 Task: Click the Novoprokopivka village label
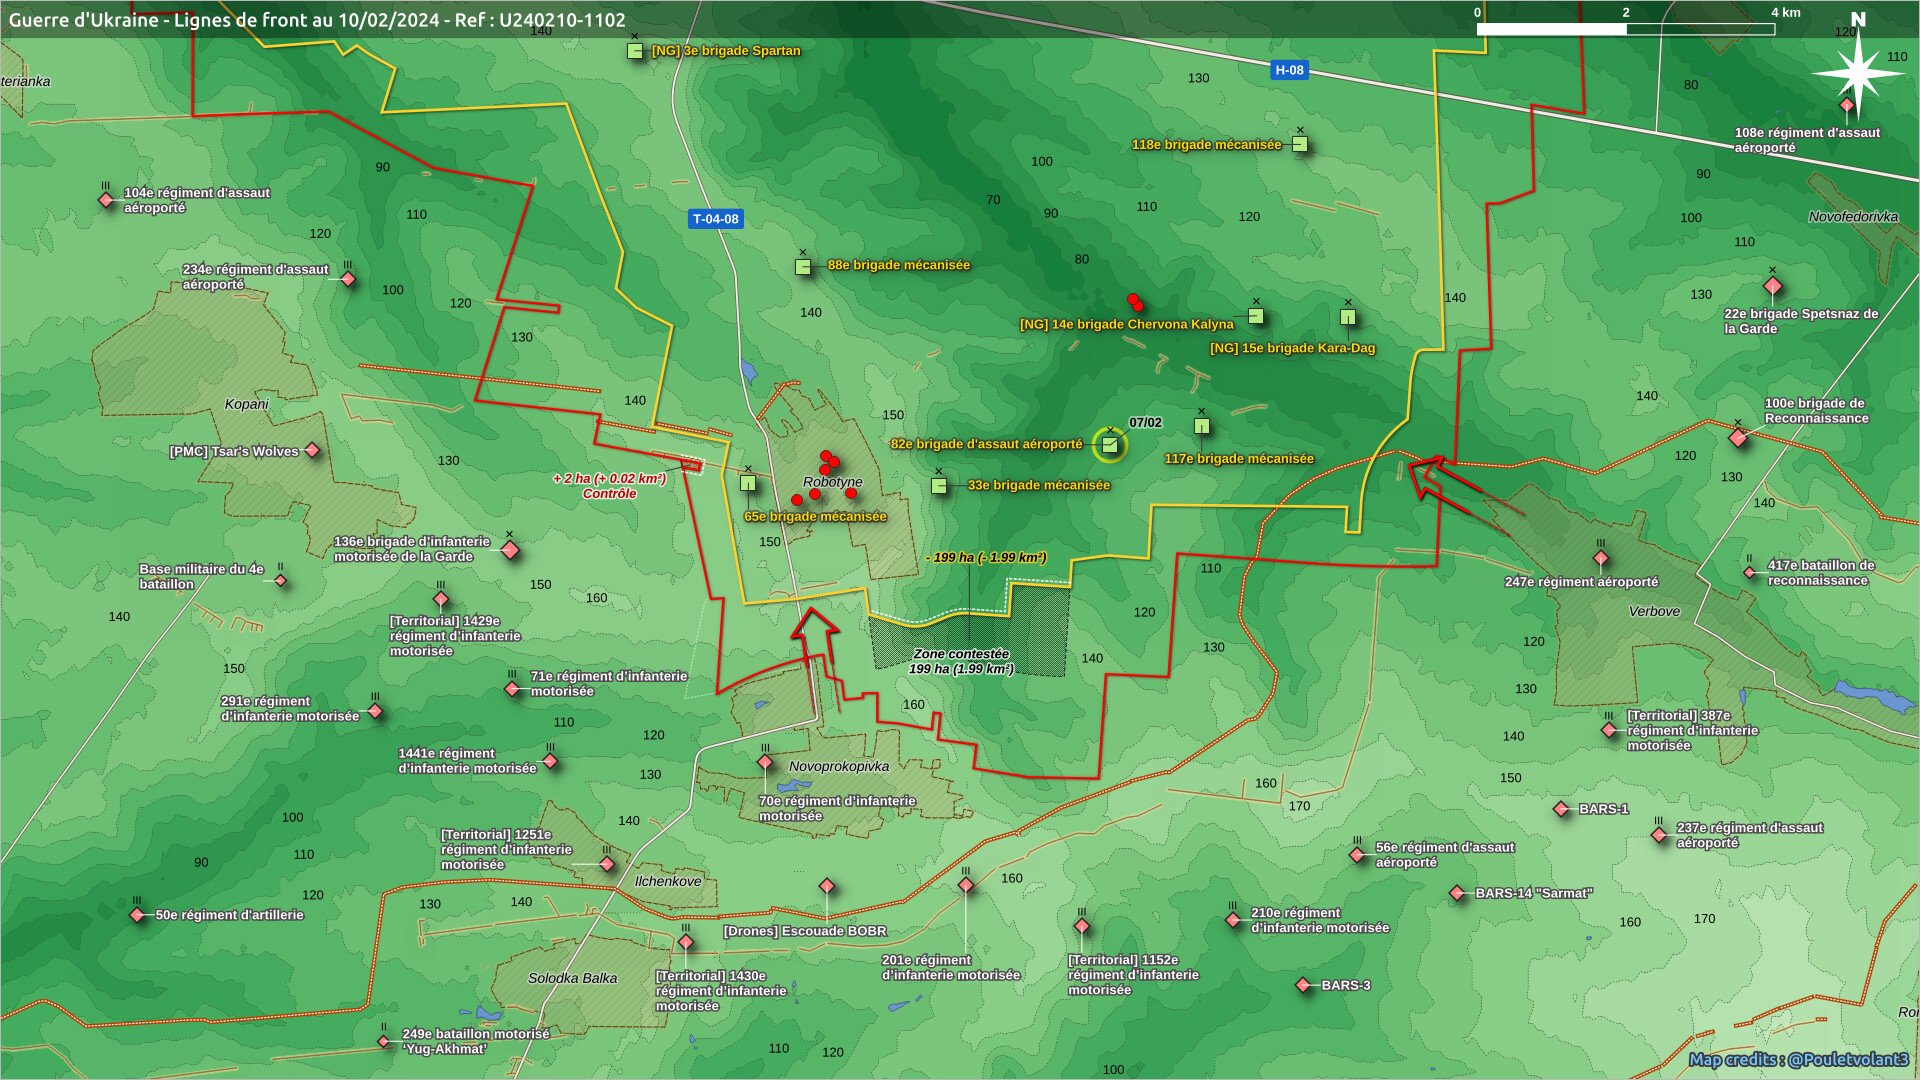pos(839,766)
